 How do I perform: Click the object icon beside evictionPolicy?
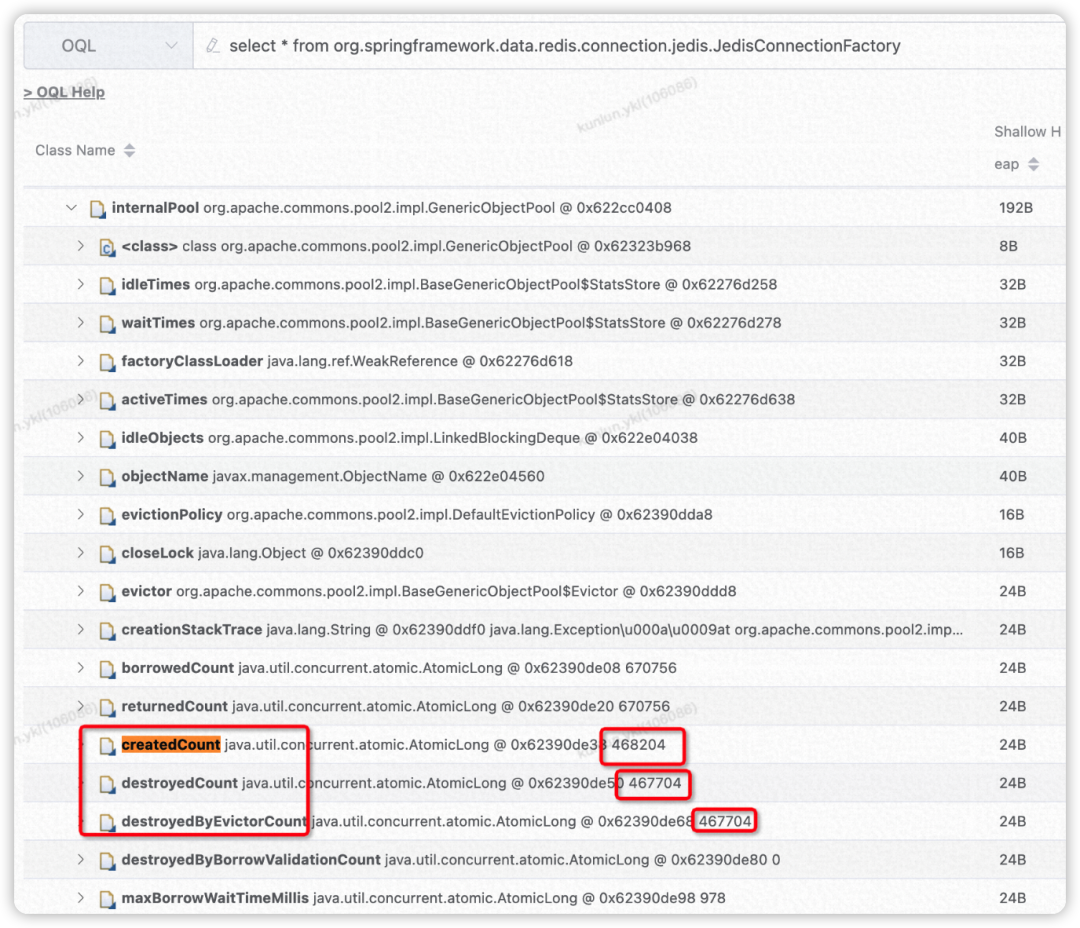(x=107, y=515)
